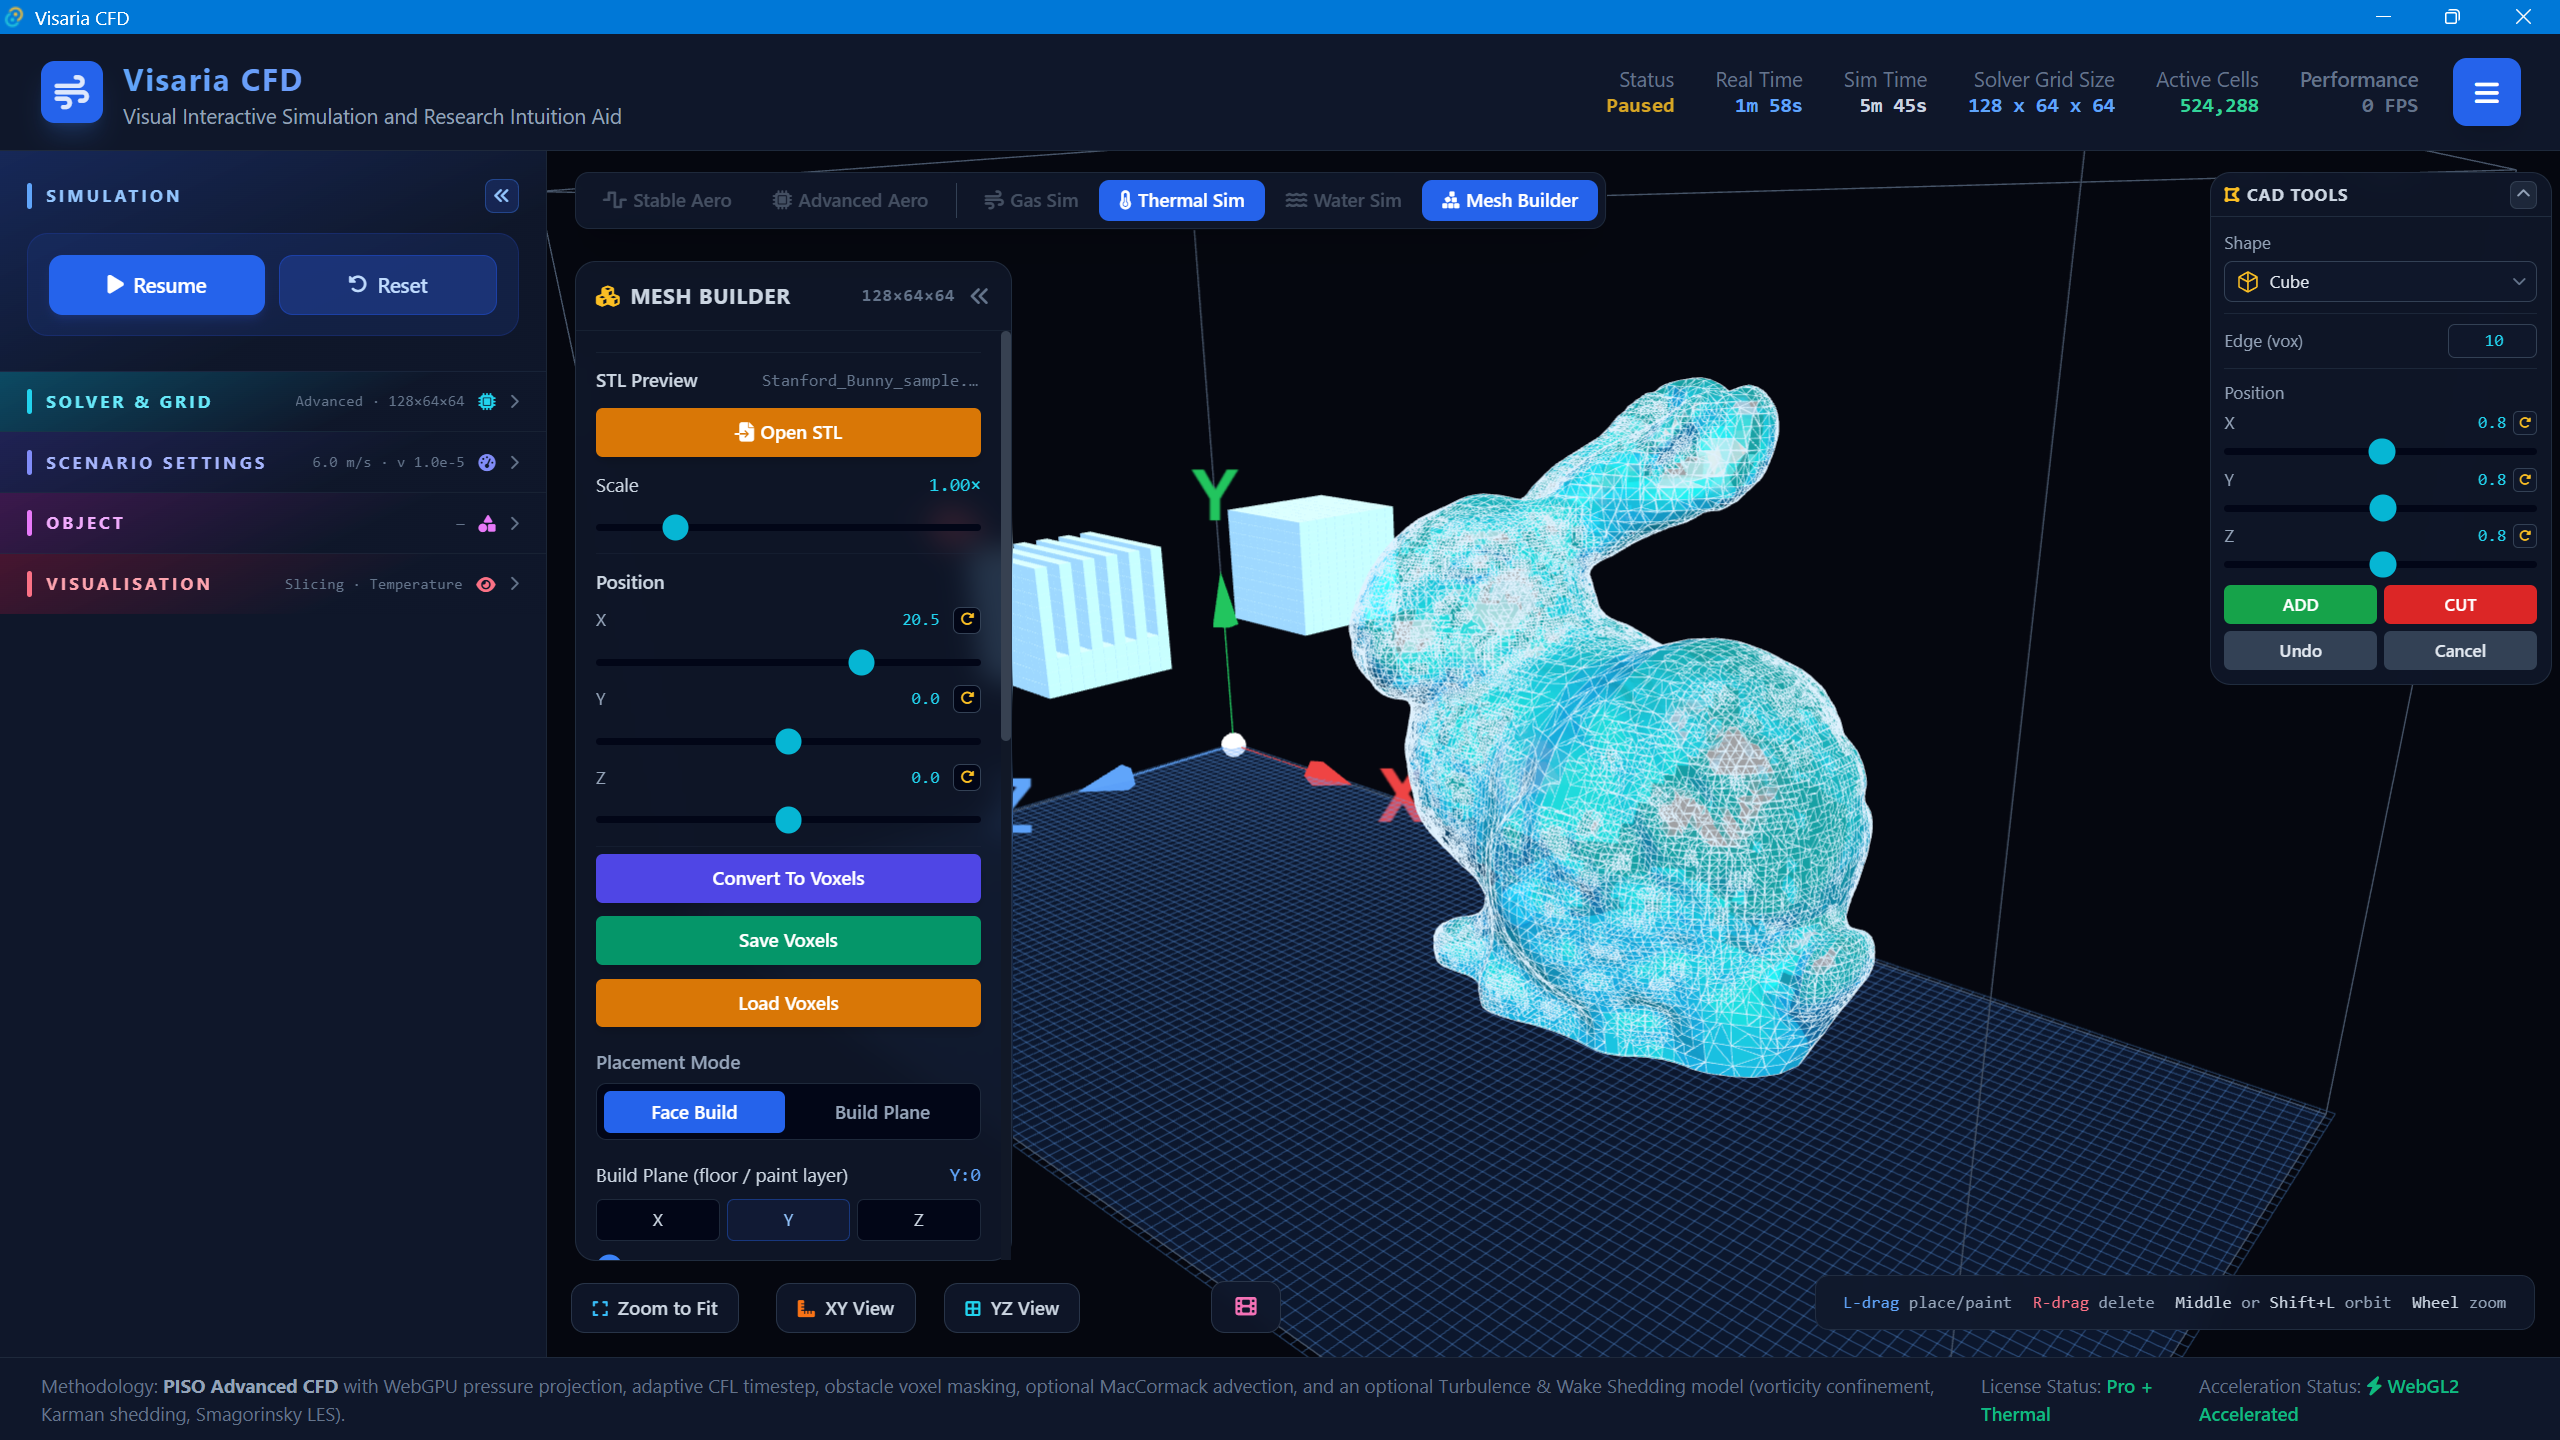
Task: Click the Object shapes icon
Action: click(x=487, y=523)
